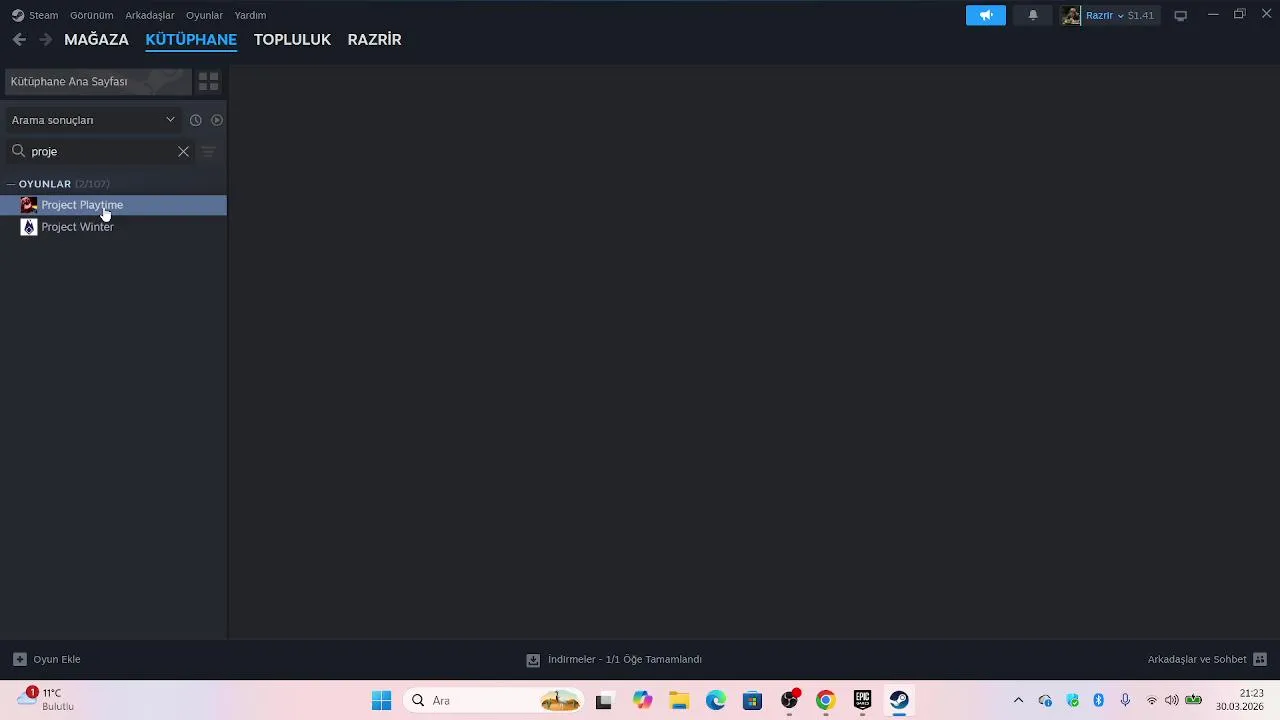Viewport: 1280px width, 720px height.
Task: Click the Project Playtime game icon
Action: pyautogui.click(x=29, y=205)
